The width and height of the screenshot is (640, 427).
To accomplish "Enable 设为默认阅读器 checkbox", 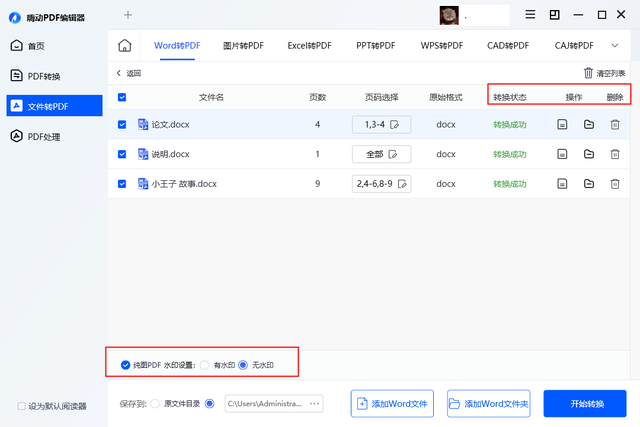I will [x=22, y=406].
